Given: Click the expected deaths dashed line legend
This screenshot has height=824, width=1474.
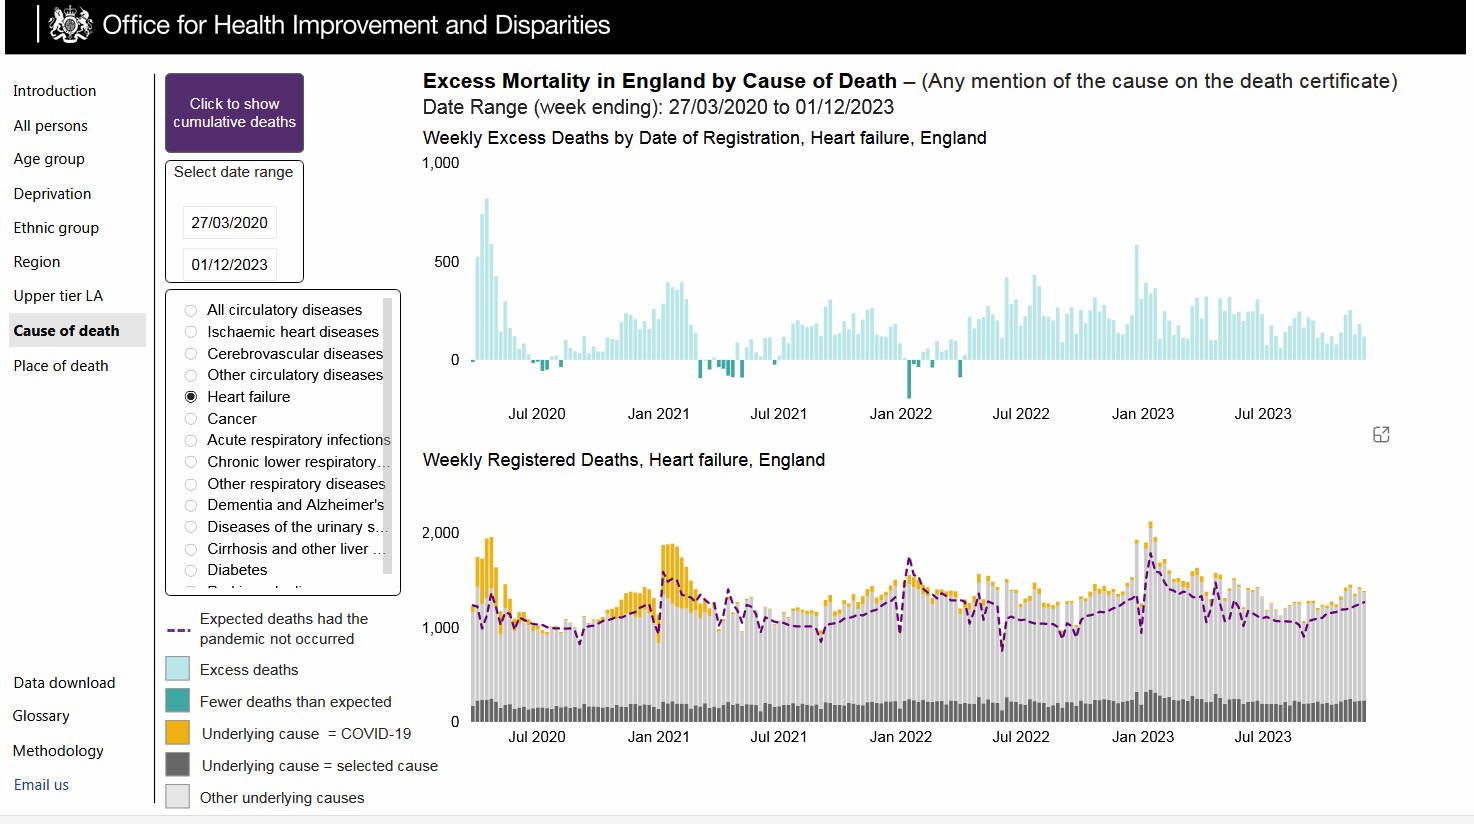Looking at the screenshot, I should [178, 630].
